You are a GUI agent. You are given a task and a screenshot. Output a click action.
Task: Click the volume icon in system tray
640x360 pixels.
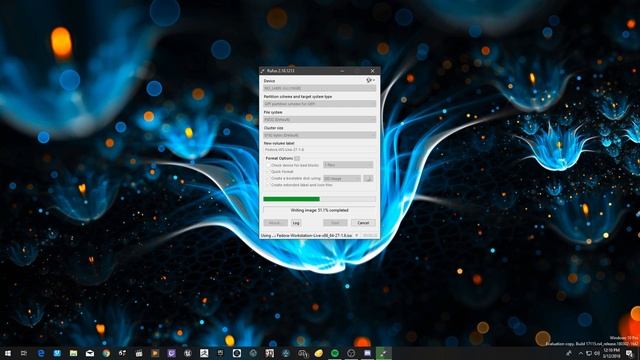(x=597, y=353)
